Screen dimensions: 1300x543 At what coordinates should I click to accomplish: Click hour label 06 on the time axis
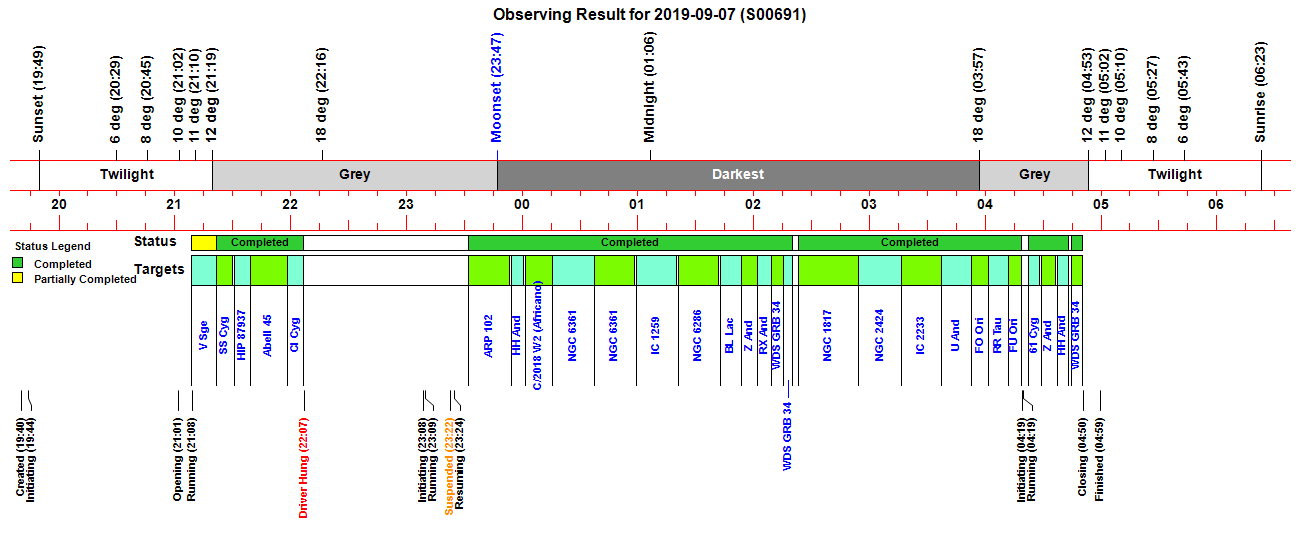click(x=1216, y=204)
